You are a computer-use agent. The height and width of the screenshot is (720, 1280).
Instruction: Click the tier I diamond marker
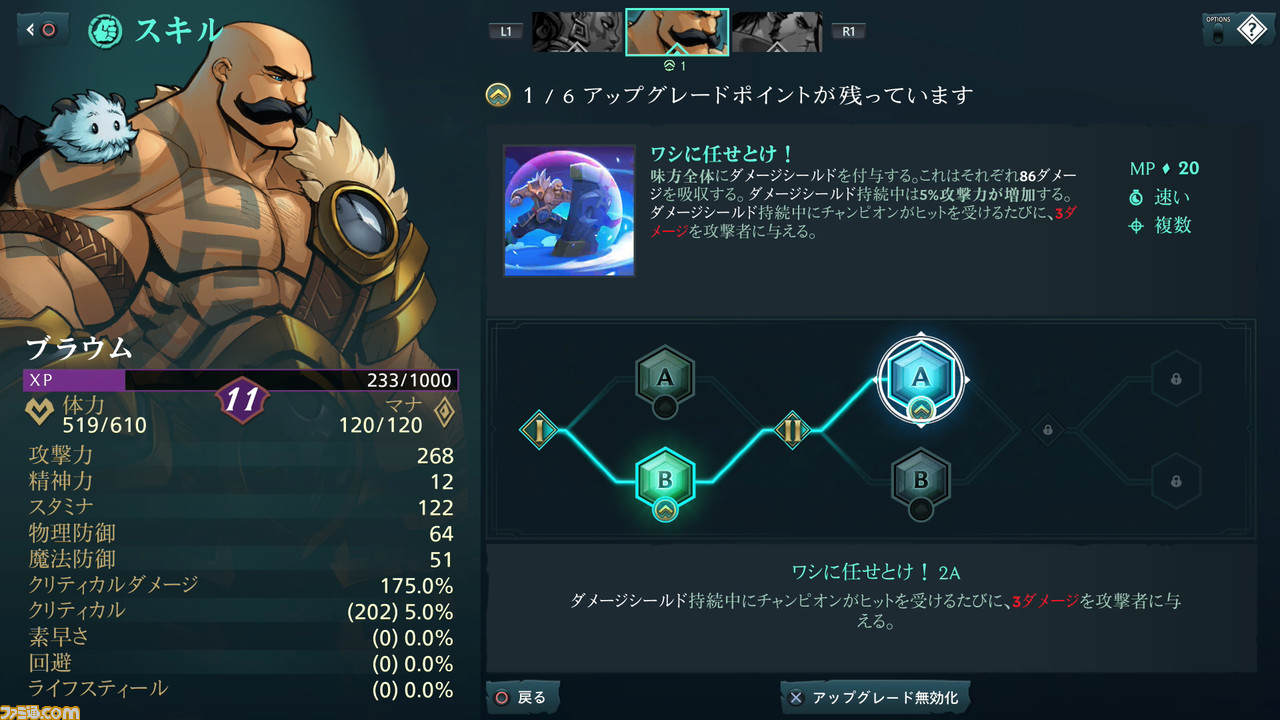click(539, 431)
